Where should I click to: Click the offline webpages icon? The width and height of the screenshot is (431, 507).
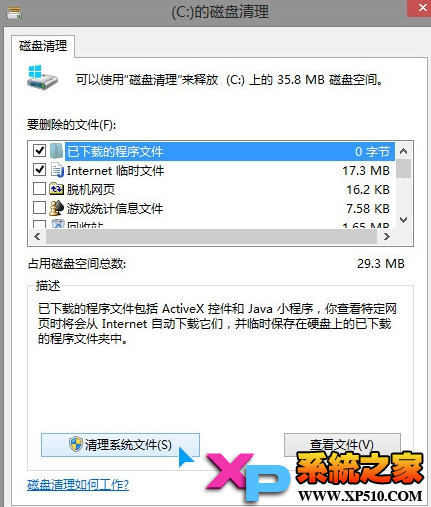tap(57, 189)
